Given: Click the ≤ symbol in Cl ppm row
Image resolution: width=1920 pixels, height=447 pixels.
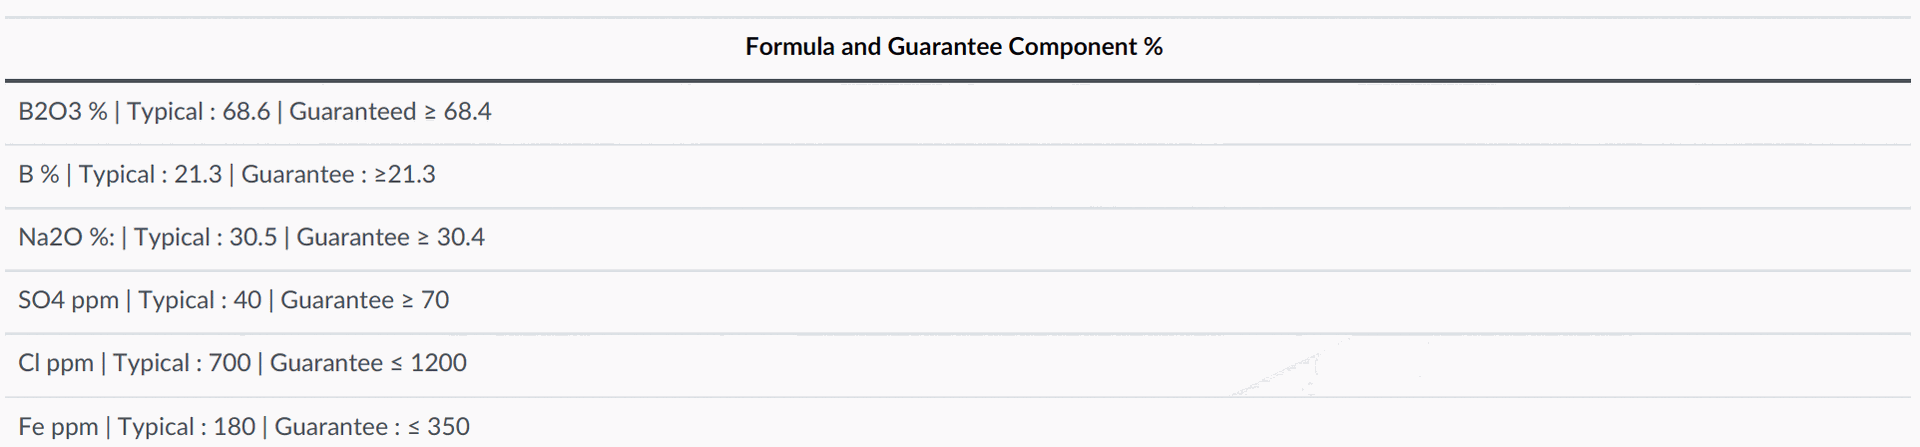Looking at the screenshot, I should (396, 364).
